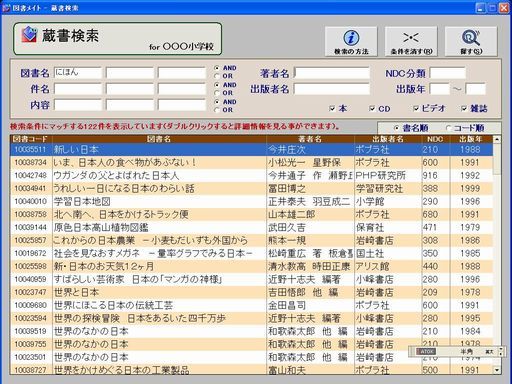This screenshot has height=384, width=512.
Task: Click the ATOK input method toolbar
Action: click(456, 352)
